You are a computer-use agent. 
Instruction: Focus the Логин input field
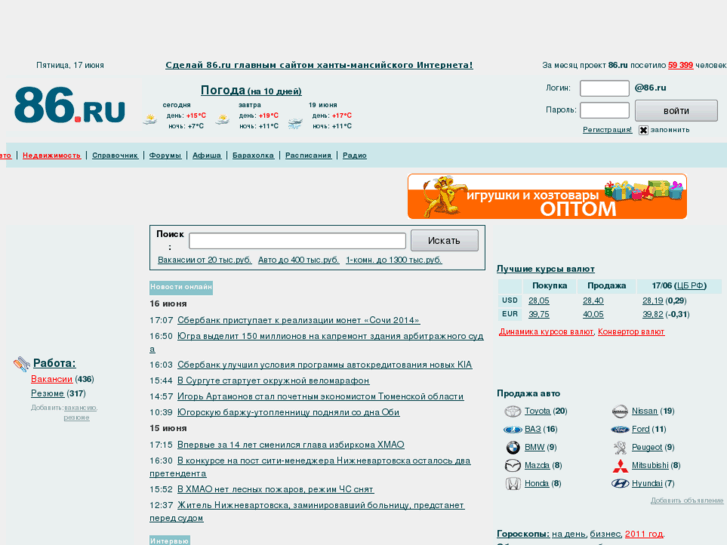[605, 88]
